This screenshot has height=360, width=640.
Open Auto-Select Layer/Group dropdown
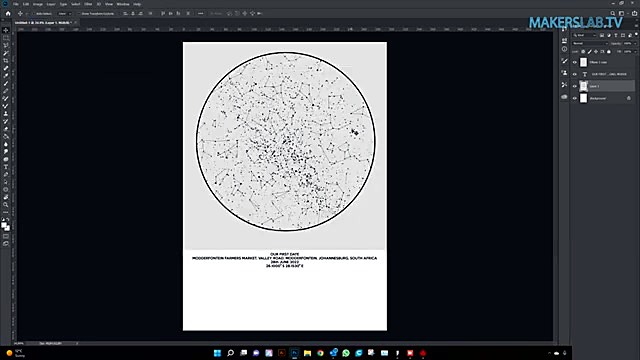pos(64,13)
